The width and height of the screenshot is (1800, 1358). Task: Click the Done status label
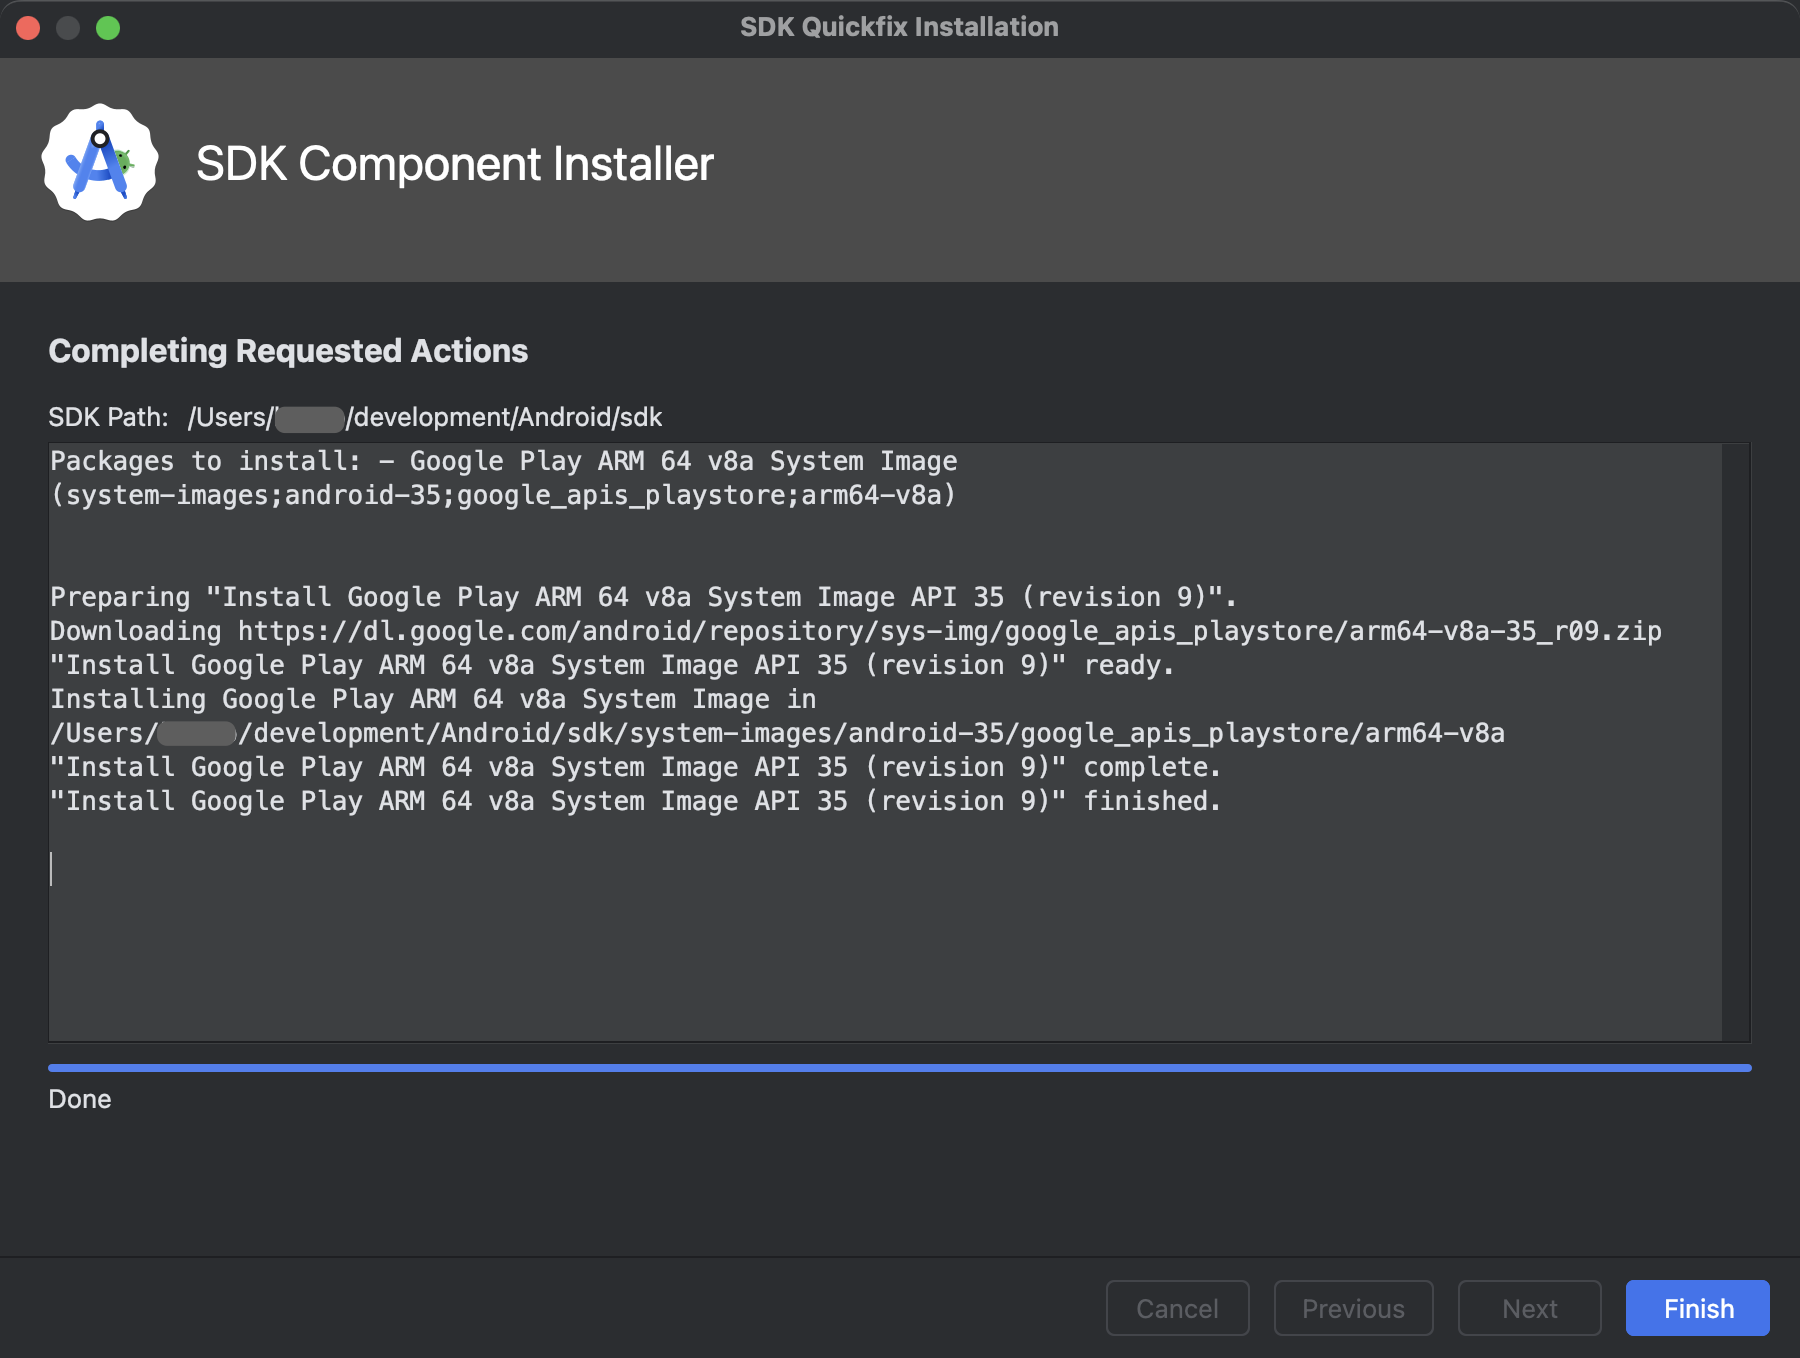click(x=80, y=1099)
